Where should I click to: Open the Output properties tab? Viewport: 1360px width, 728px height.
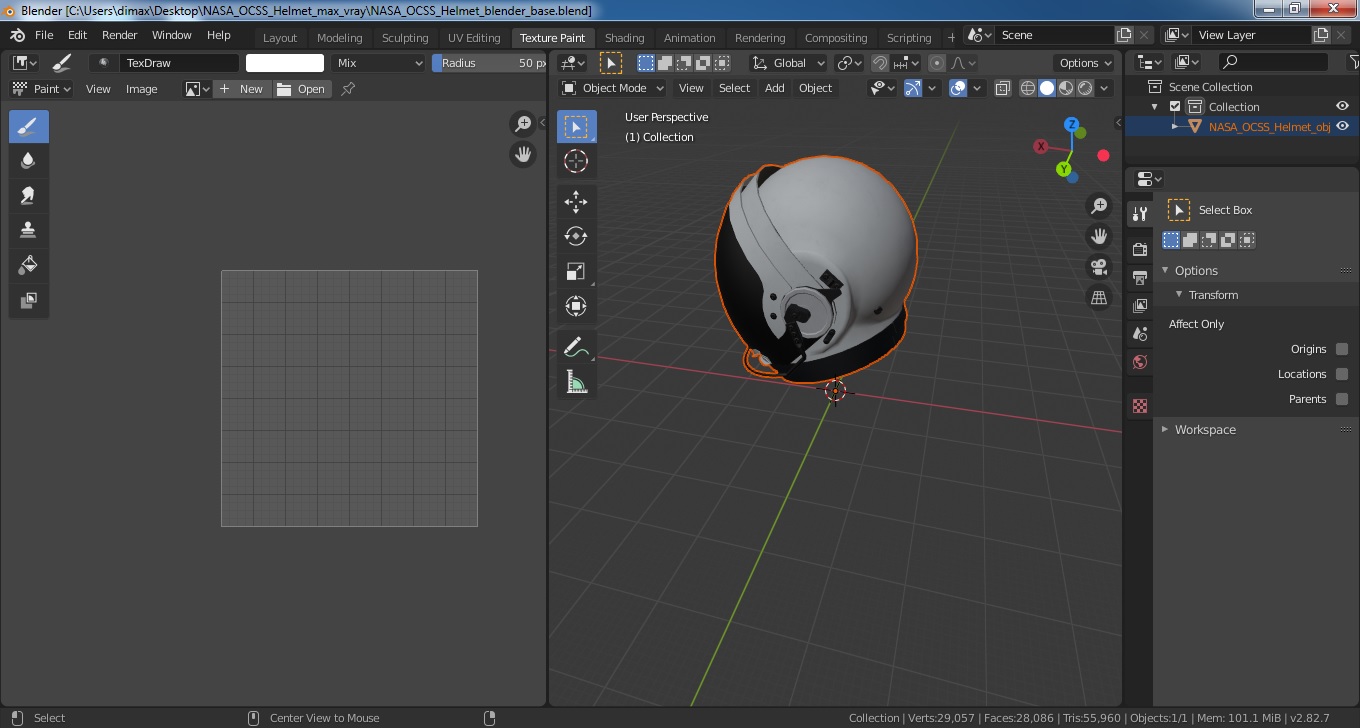(1140, 277)
